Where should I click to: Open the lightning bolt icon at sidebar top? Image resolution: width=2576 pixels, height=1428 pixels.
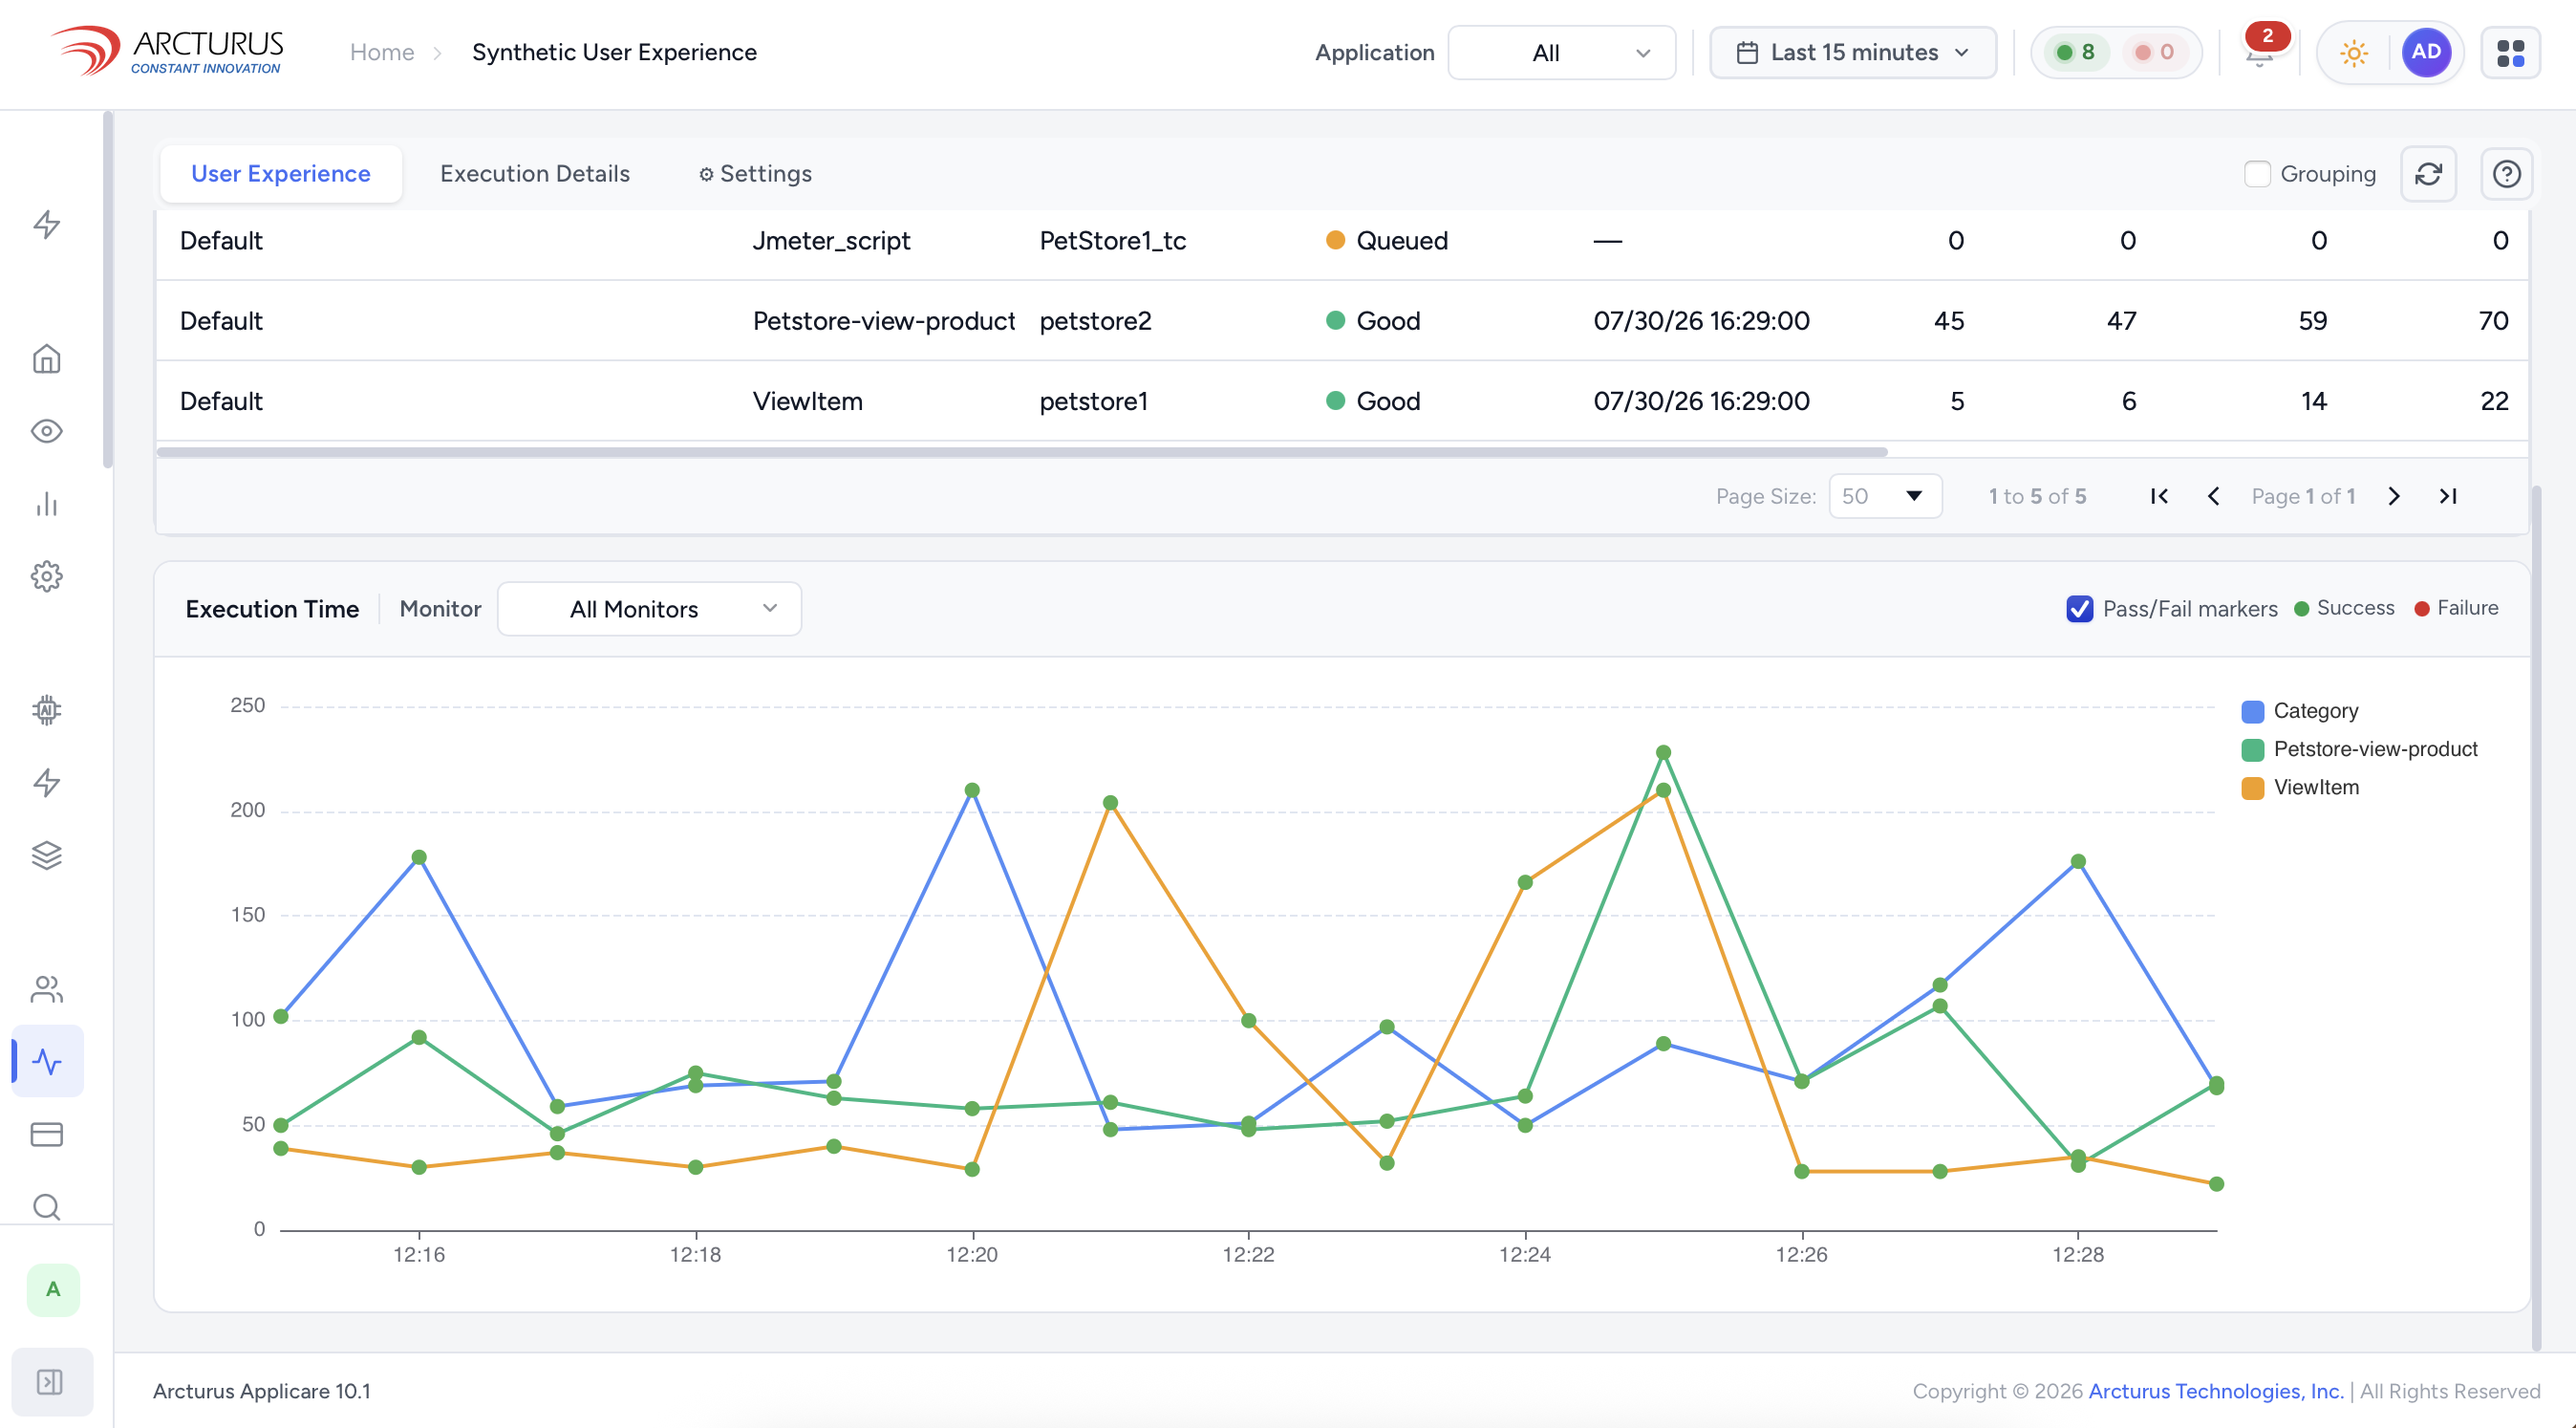tap(47, 224)
